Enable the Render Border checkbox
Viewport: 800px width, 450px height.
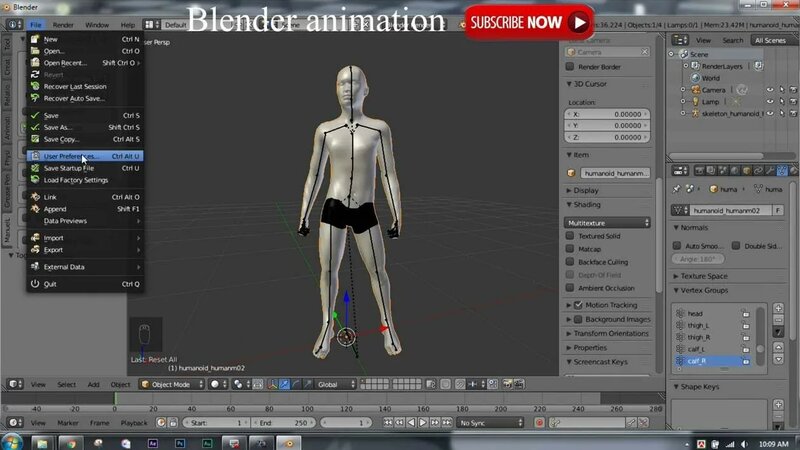click(x=570, y=66)
